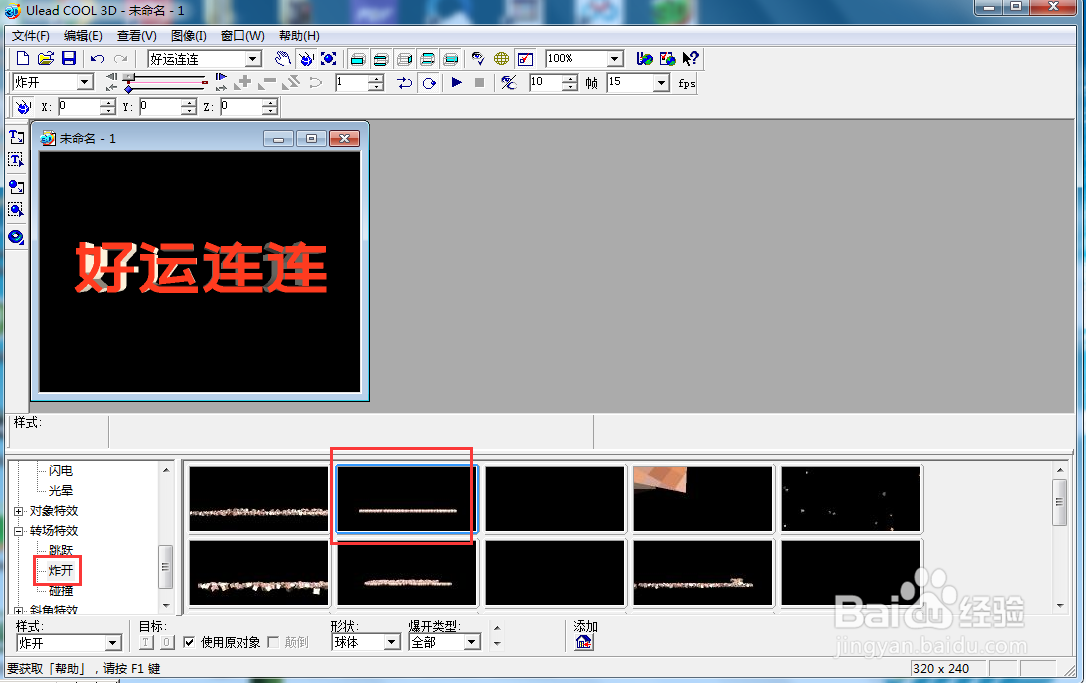Open the 编辑(E) menu
Viewport: 1086px width, 683px height.
pyautogui.click(x=83, y=36)
